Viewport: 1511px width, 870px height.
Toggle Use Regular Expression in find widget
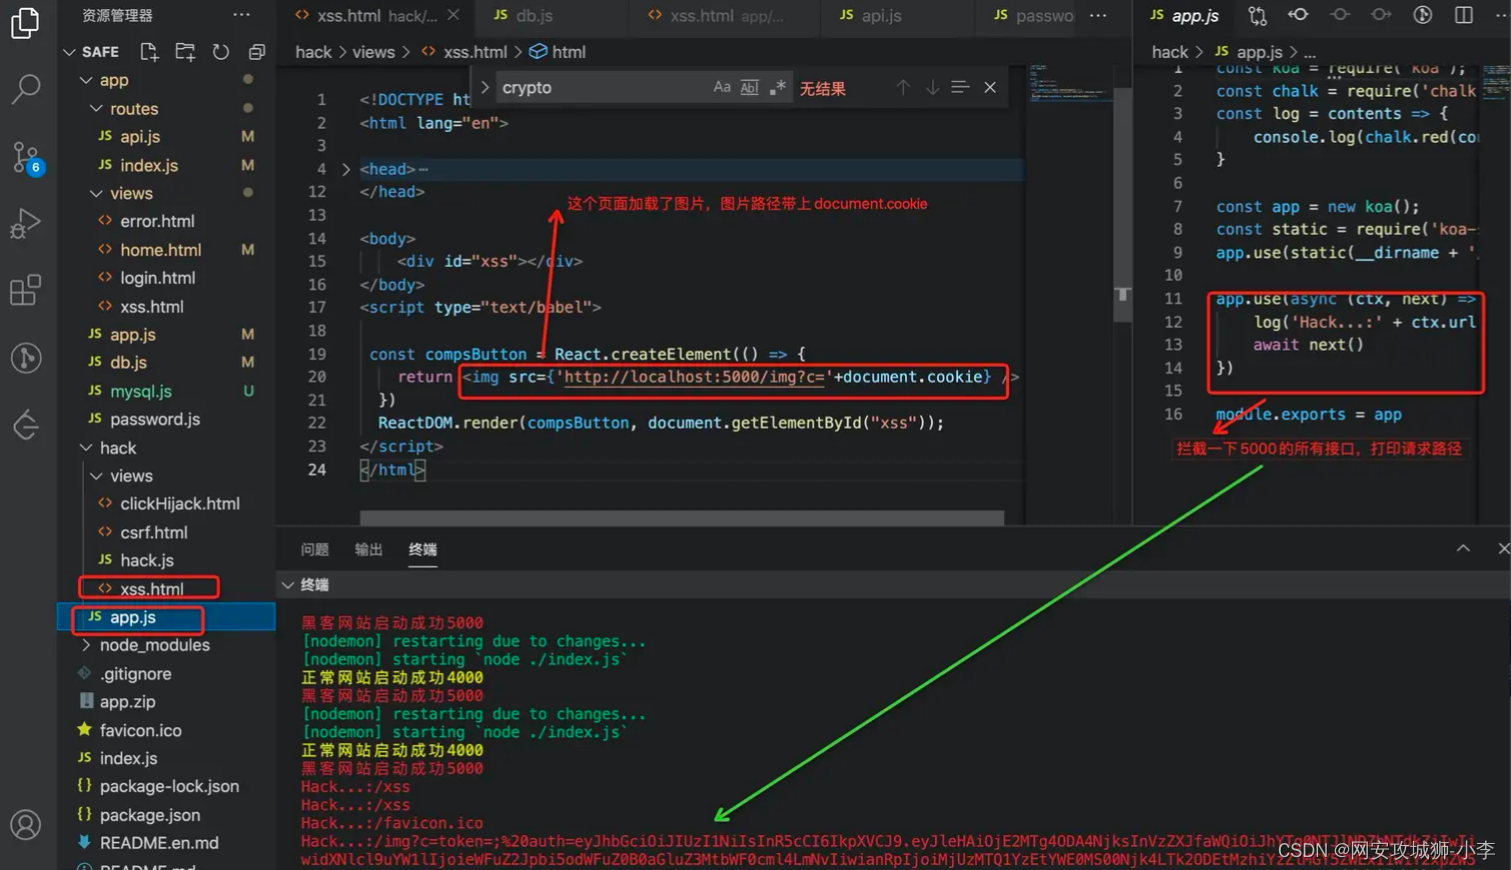click(777, 87)
